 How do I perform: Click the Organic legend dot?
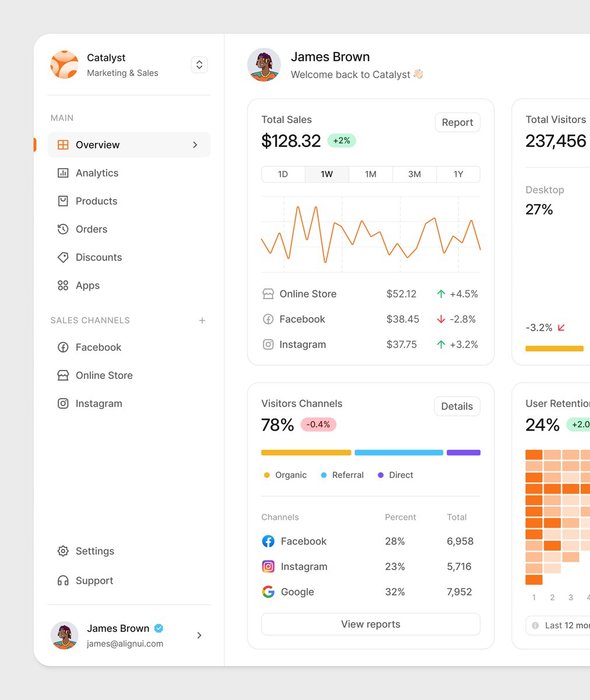point(267,475)
